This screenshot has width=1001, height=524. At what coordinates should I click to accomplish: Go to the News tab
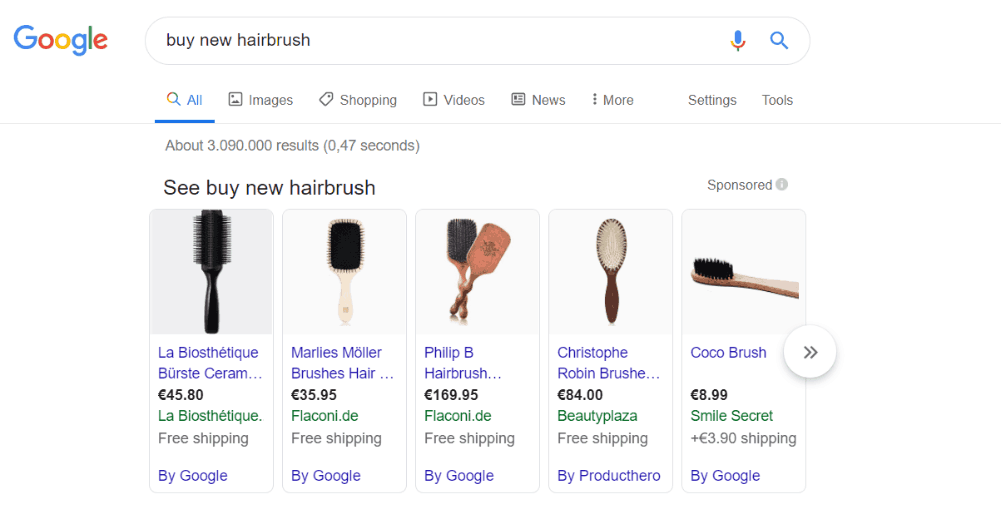[x=538, y=100]
